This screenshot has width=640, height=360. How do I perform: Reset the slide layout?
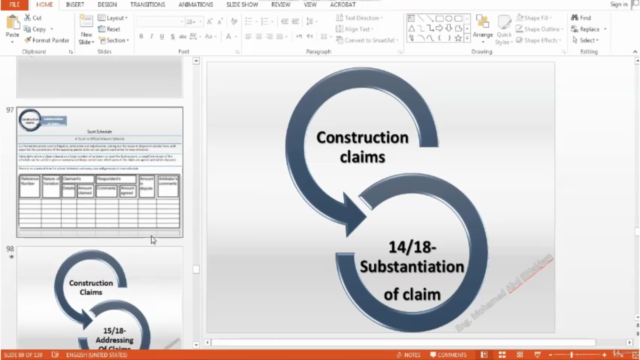tap(109, 29)
